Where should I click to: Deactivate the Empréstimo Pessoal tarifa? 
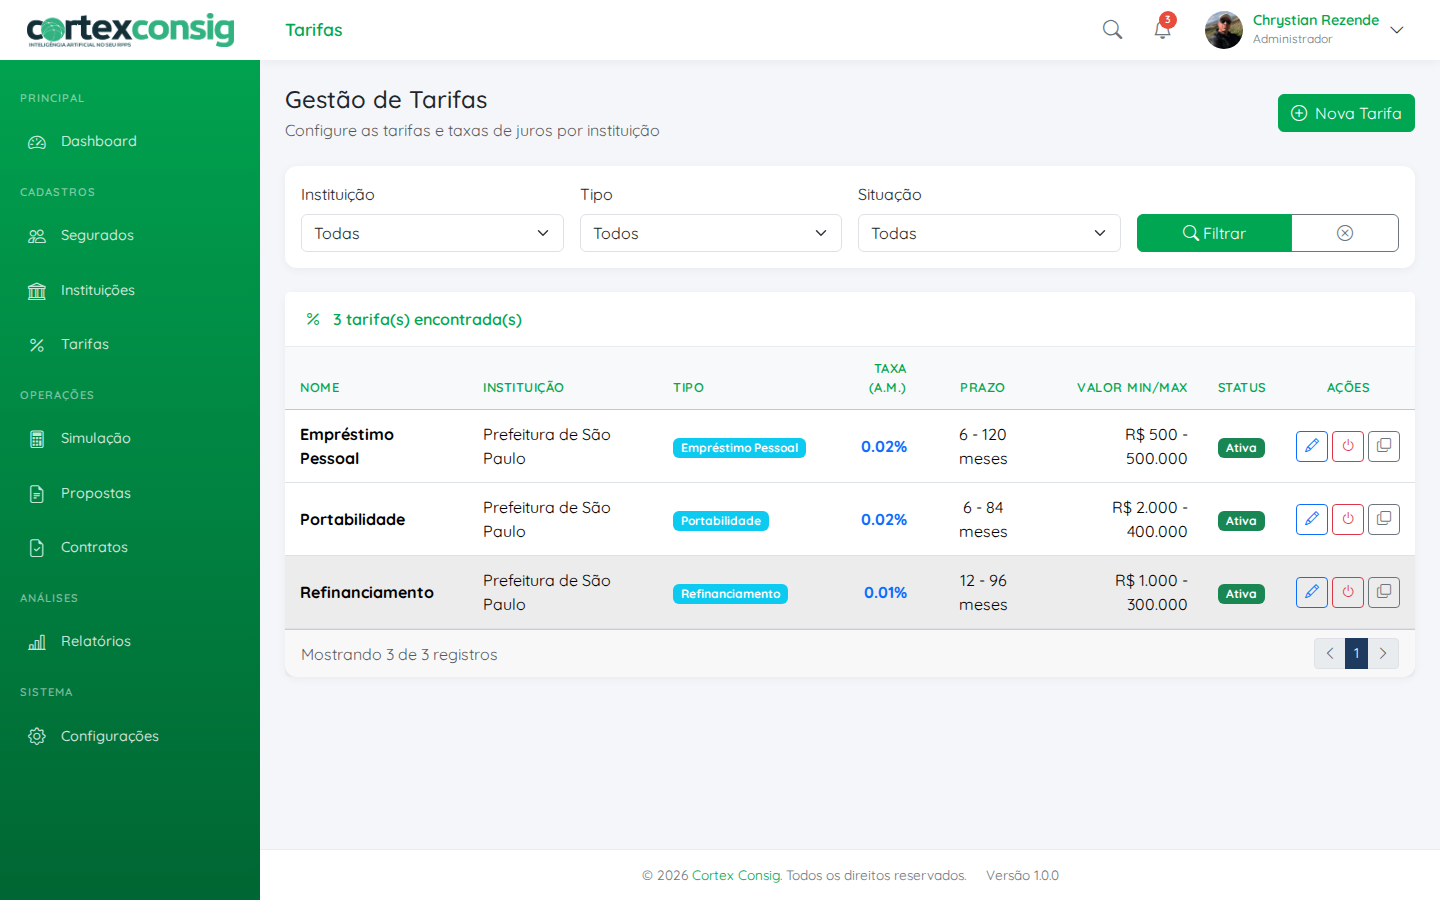pyautogui.click(x=1347, y=446)
